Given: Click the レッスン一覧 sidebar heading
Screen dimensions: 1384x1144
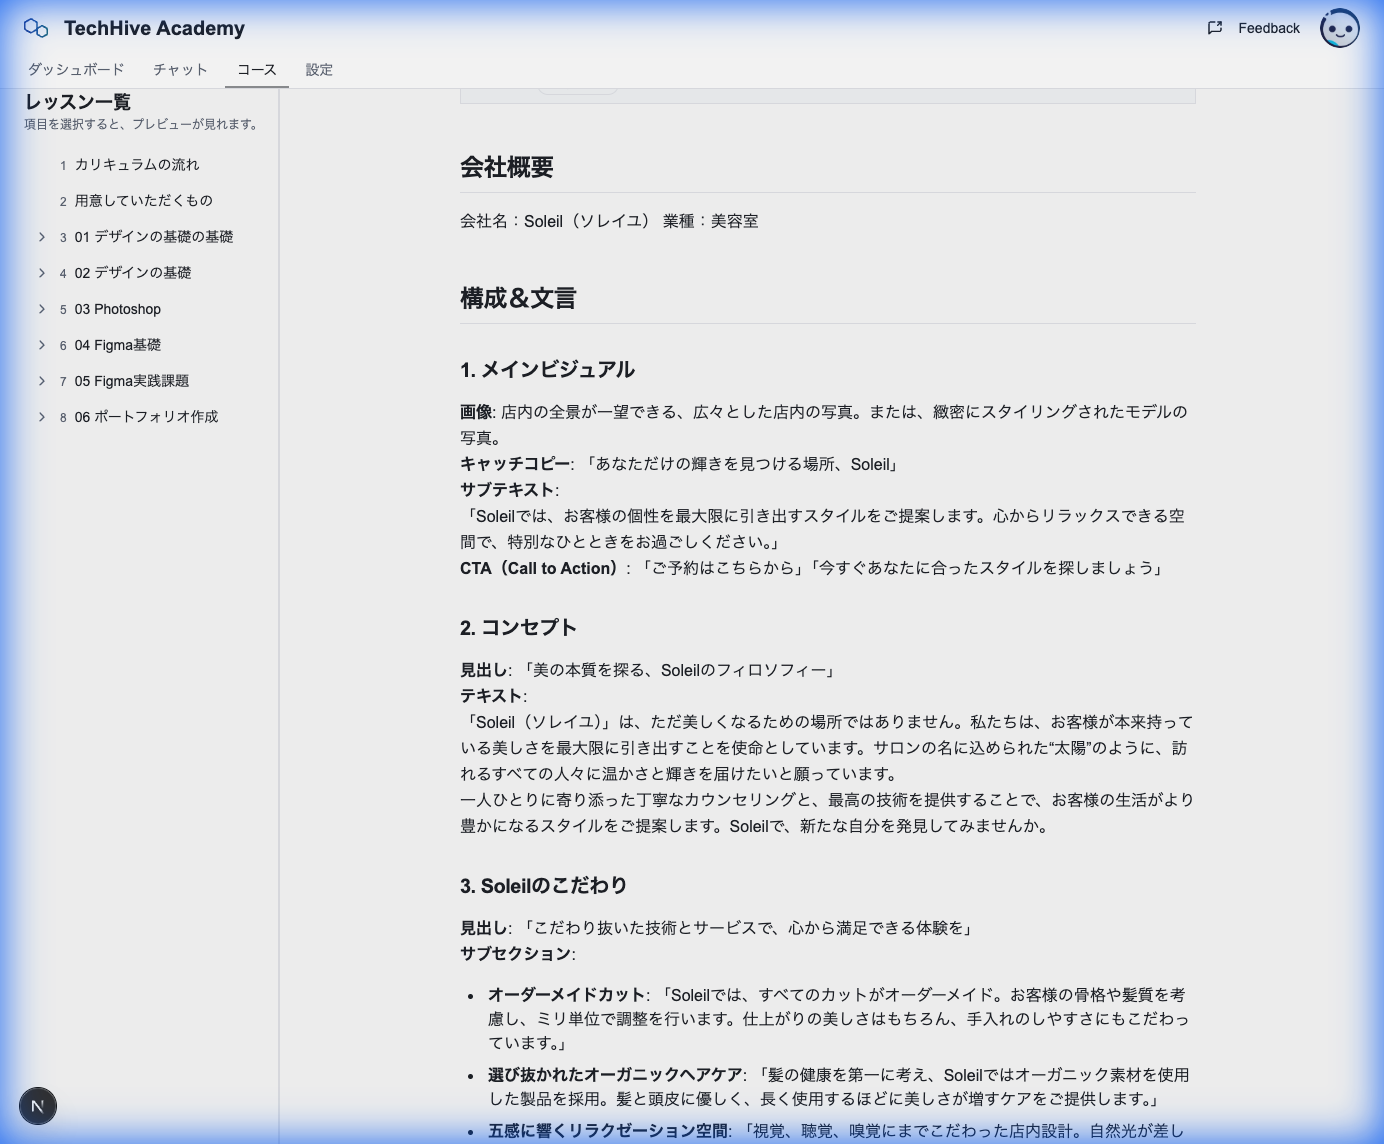Looking at the screenshot, I should pos(78,102).
